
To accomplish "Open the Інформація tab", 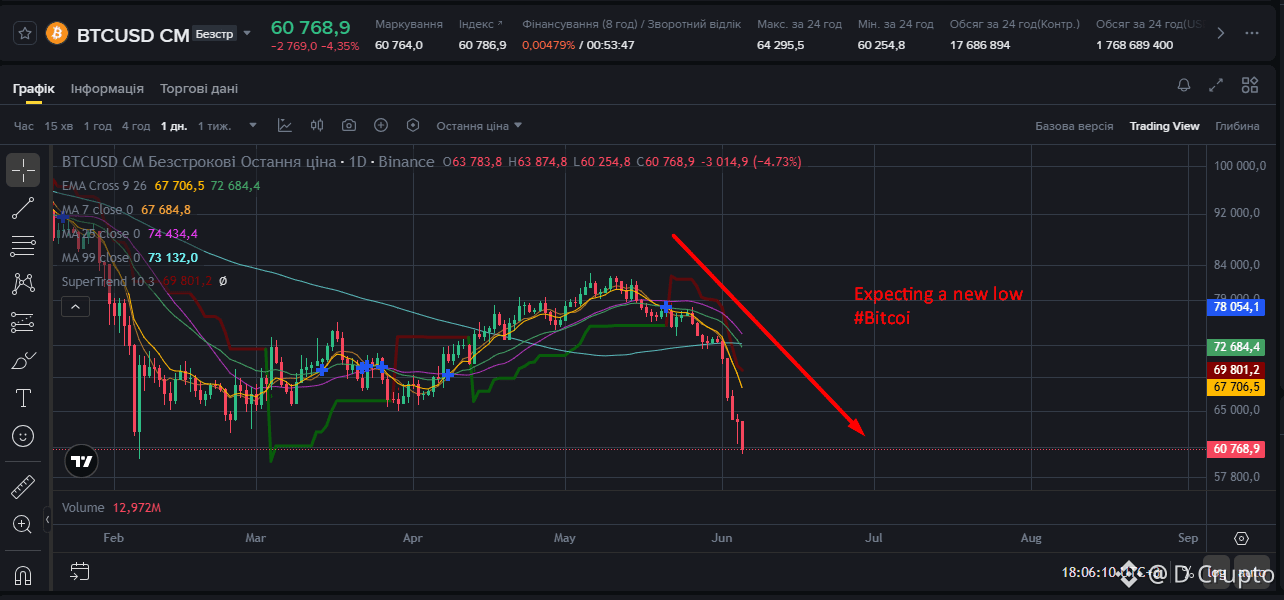I will (107, 88).
